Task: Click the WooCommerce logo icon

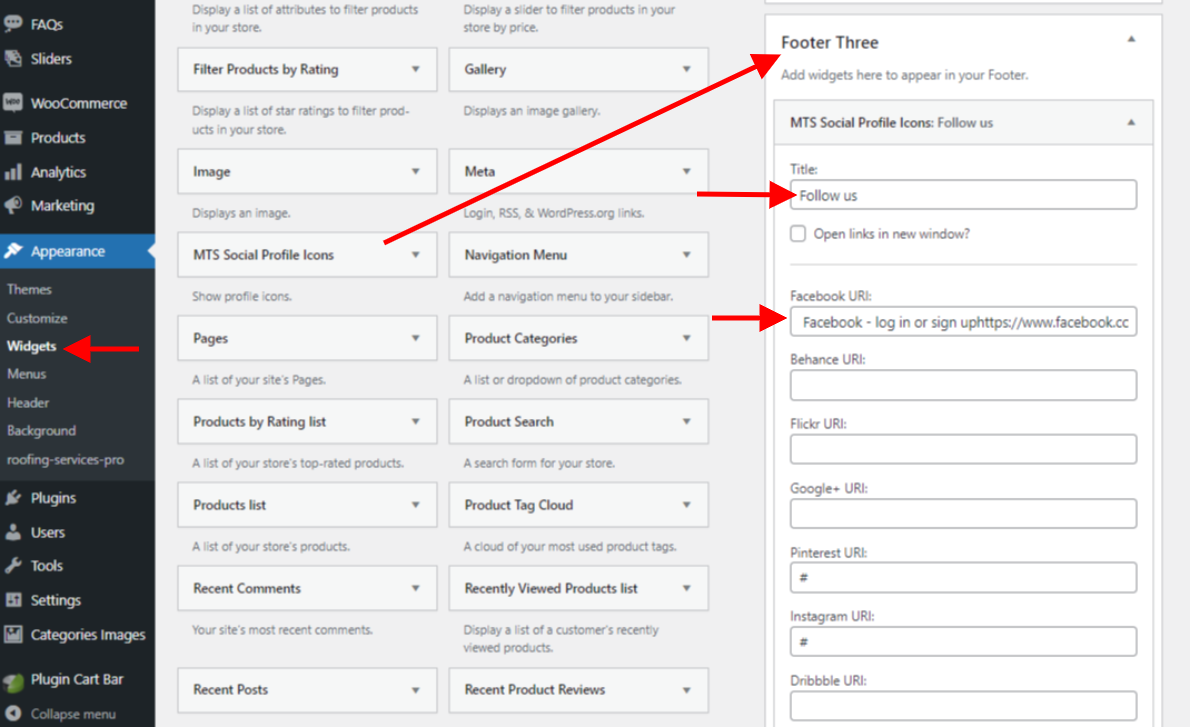Action: [x=13, y=103]
